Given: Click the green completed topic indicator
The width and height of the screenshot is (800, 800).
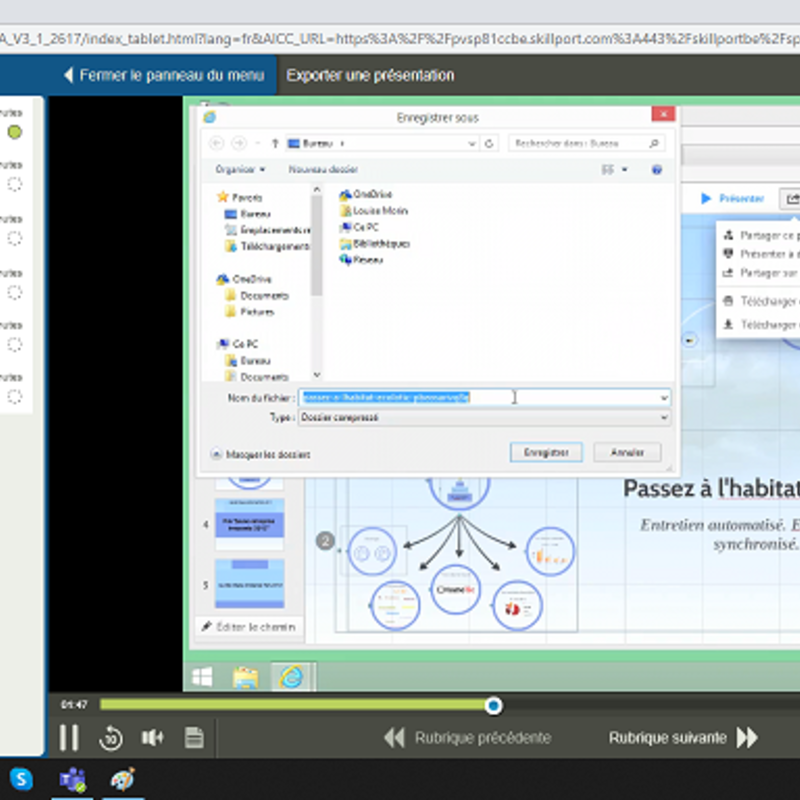Looking at the screenshot, I should pos(14,132).
